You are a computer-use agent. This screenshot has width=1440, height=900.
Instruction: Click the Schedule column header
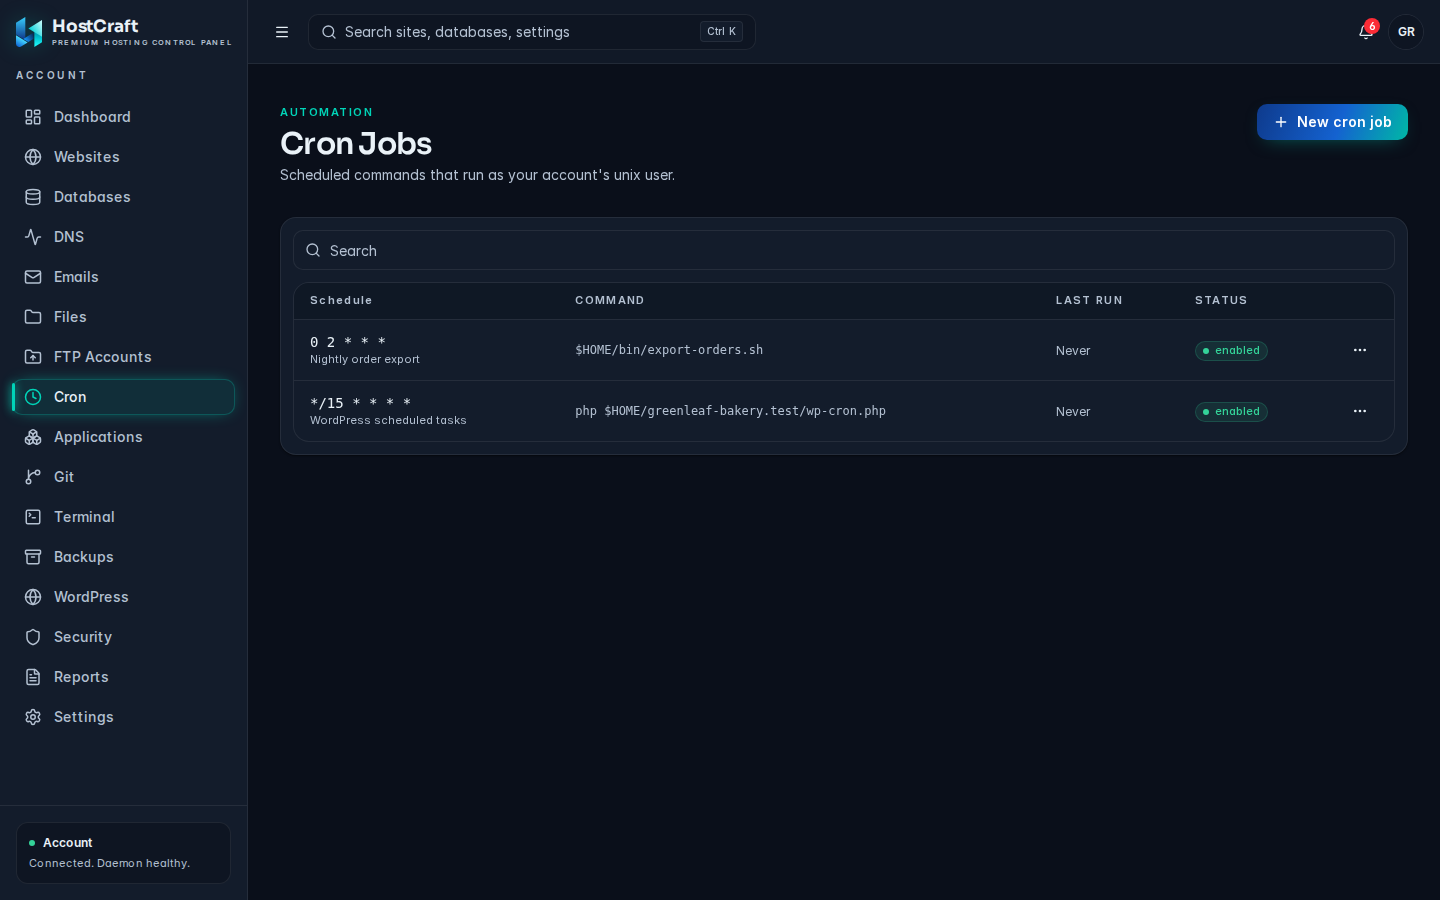coord(341,300)
